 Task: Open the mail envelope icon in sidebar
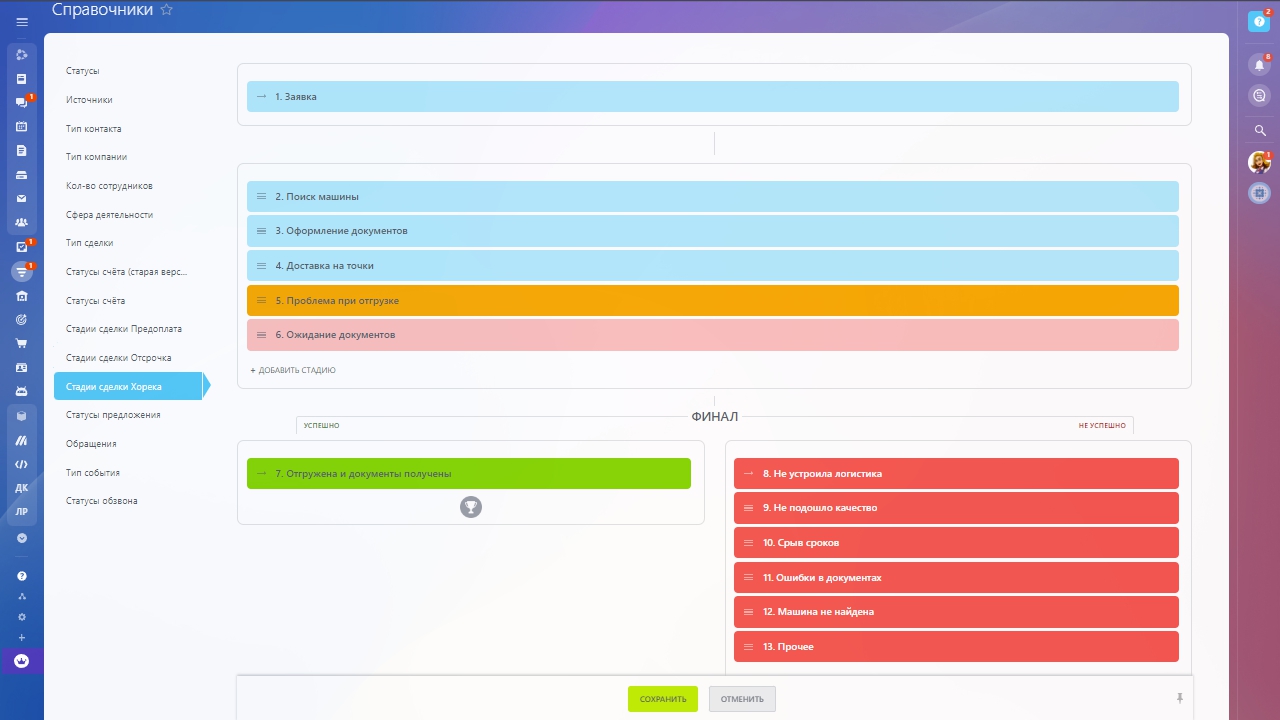tap(22, 199)
